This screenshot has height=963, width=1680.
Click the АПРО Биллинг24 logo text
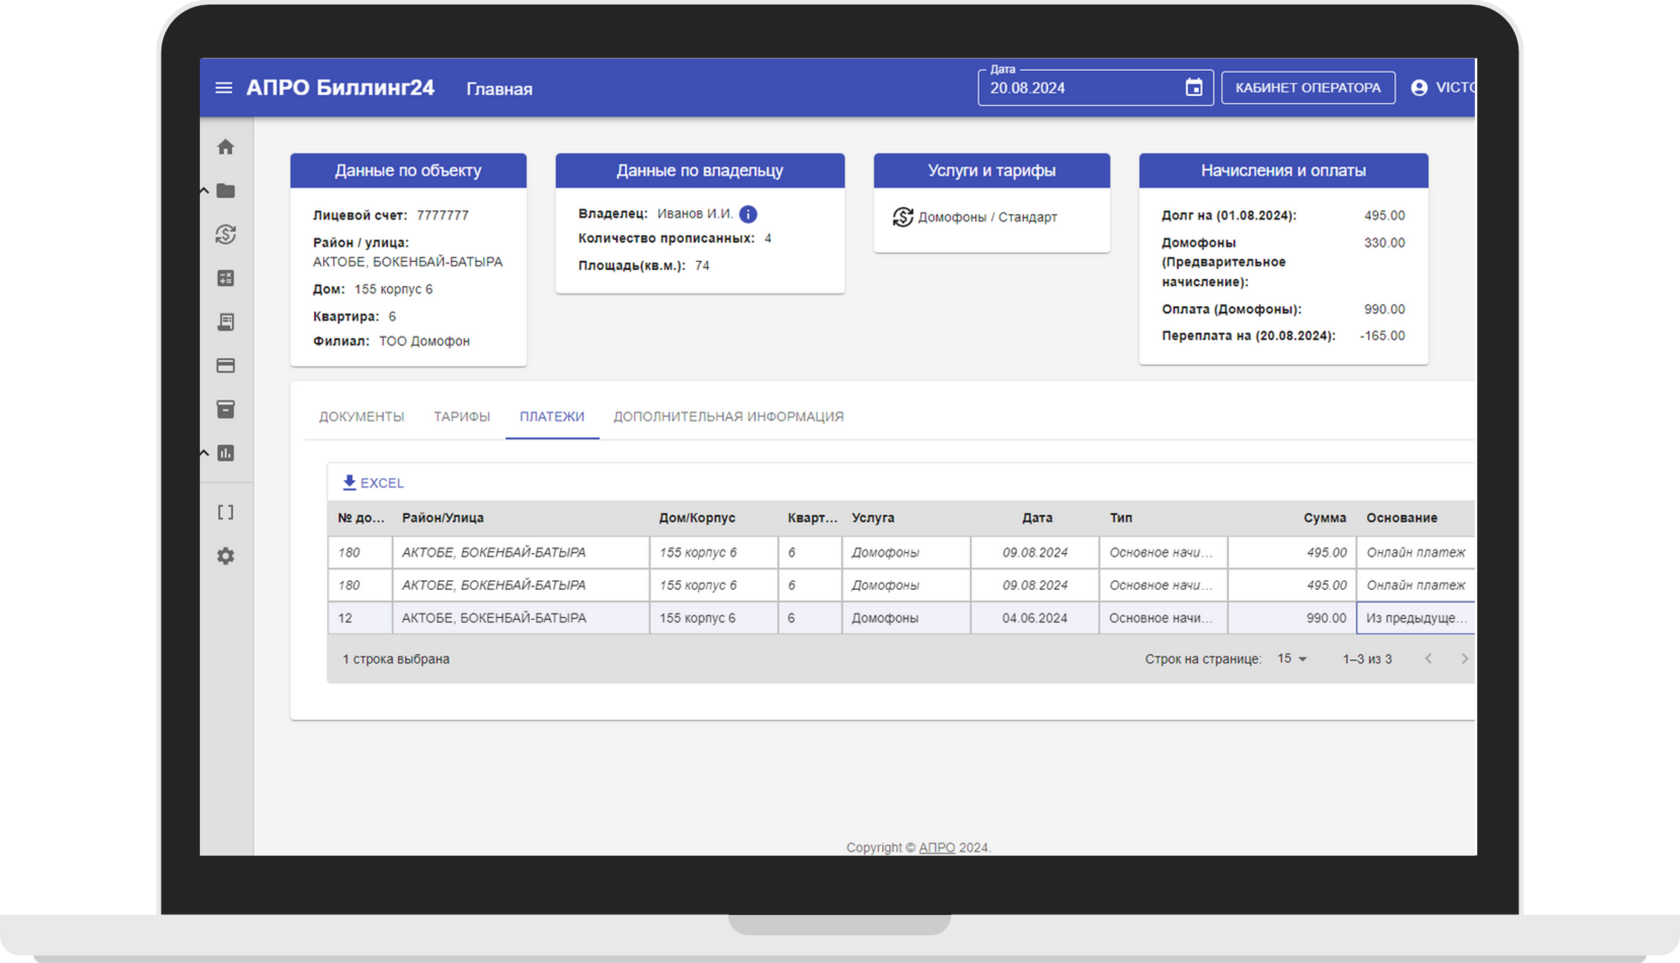tap(340, 88)
